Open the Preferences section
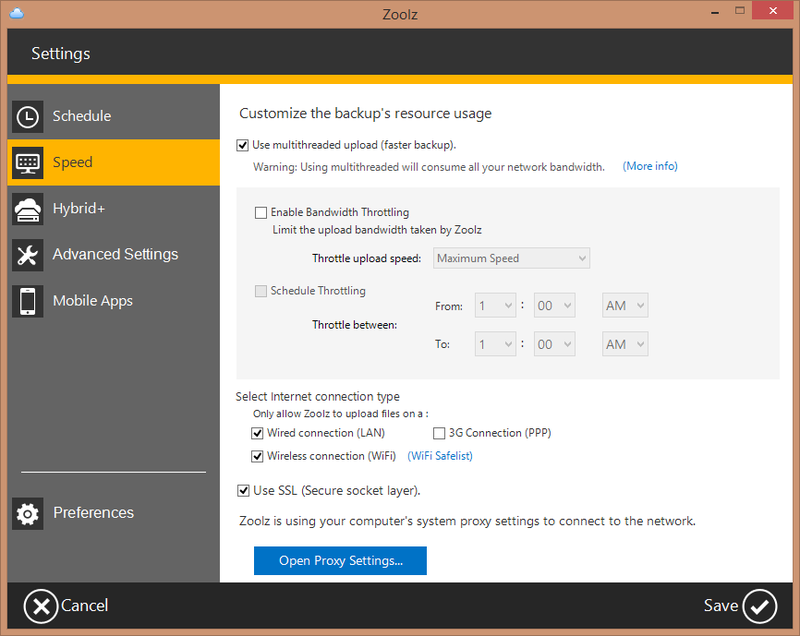Screen dimensions: 800x636 coord(113,513)
